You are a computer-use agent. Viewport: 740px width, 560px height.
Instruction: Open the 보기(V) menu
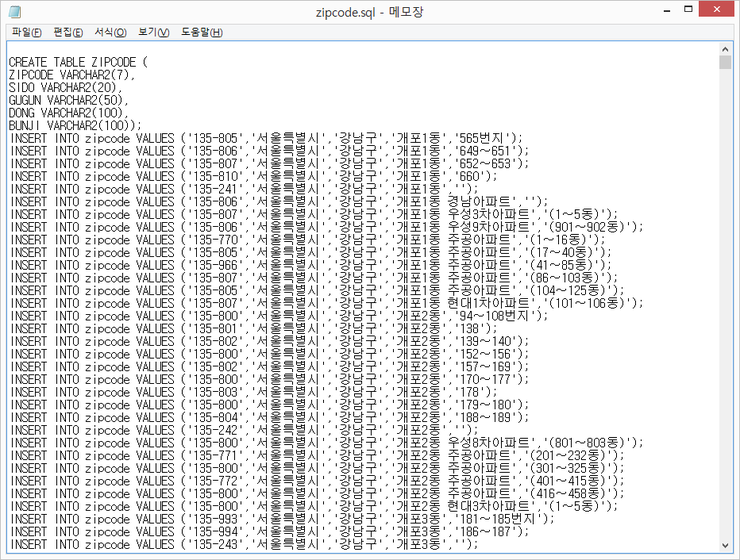153,32
